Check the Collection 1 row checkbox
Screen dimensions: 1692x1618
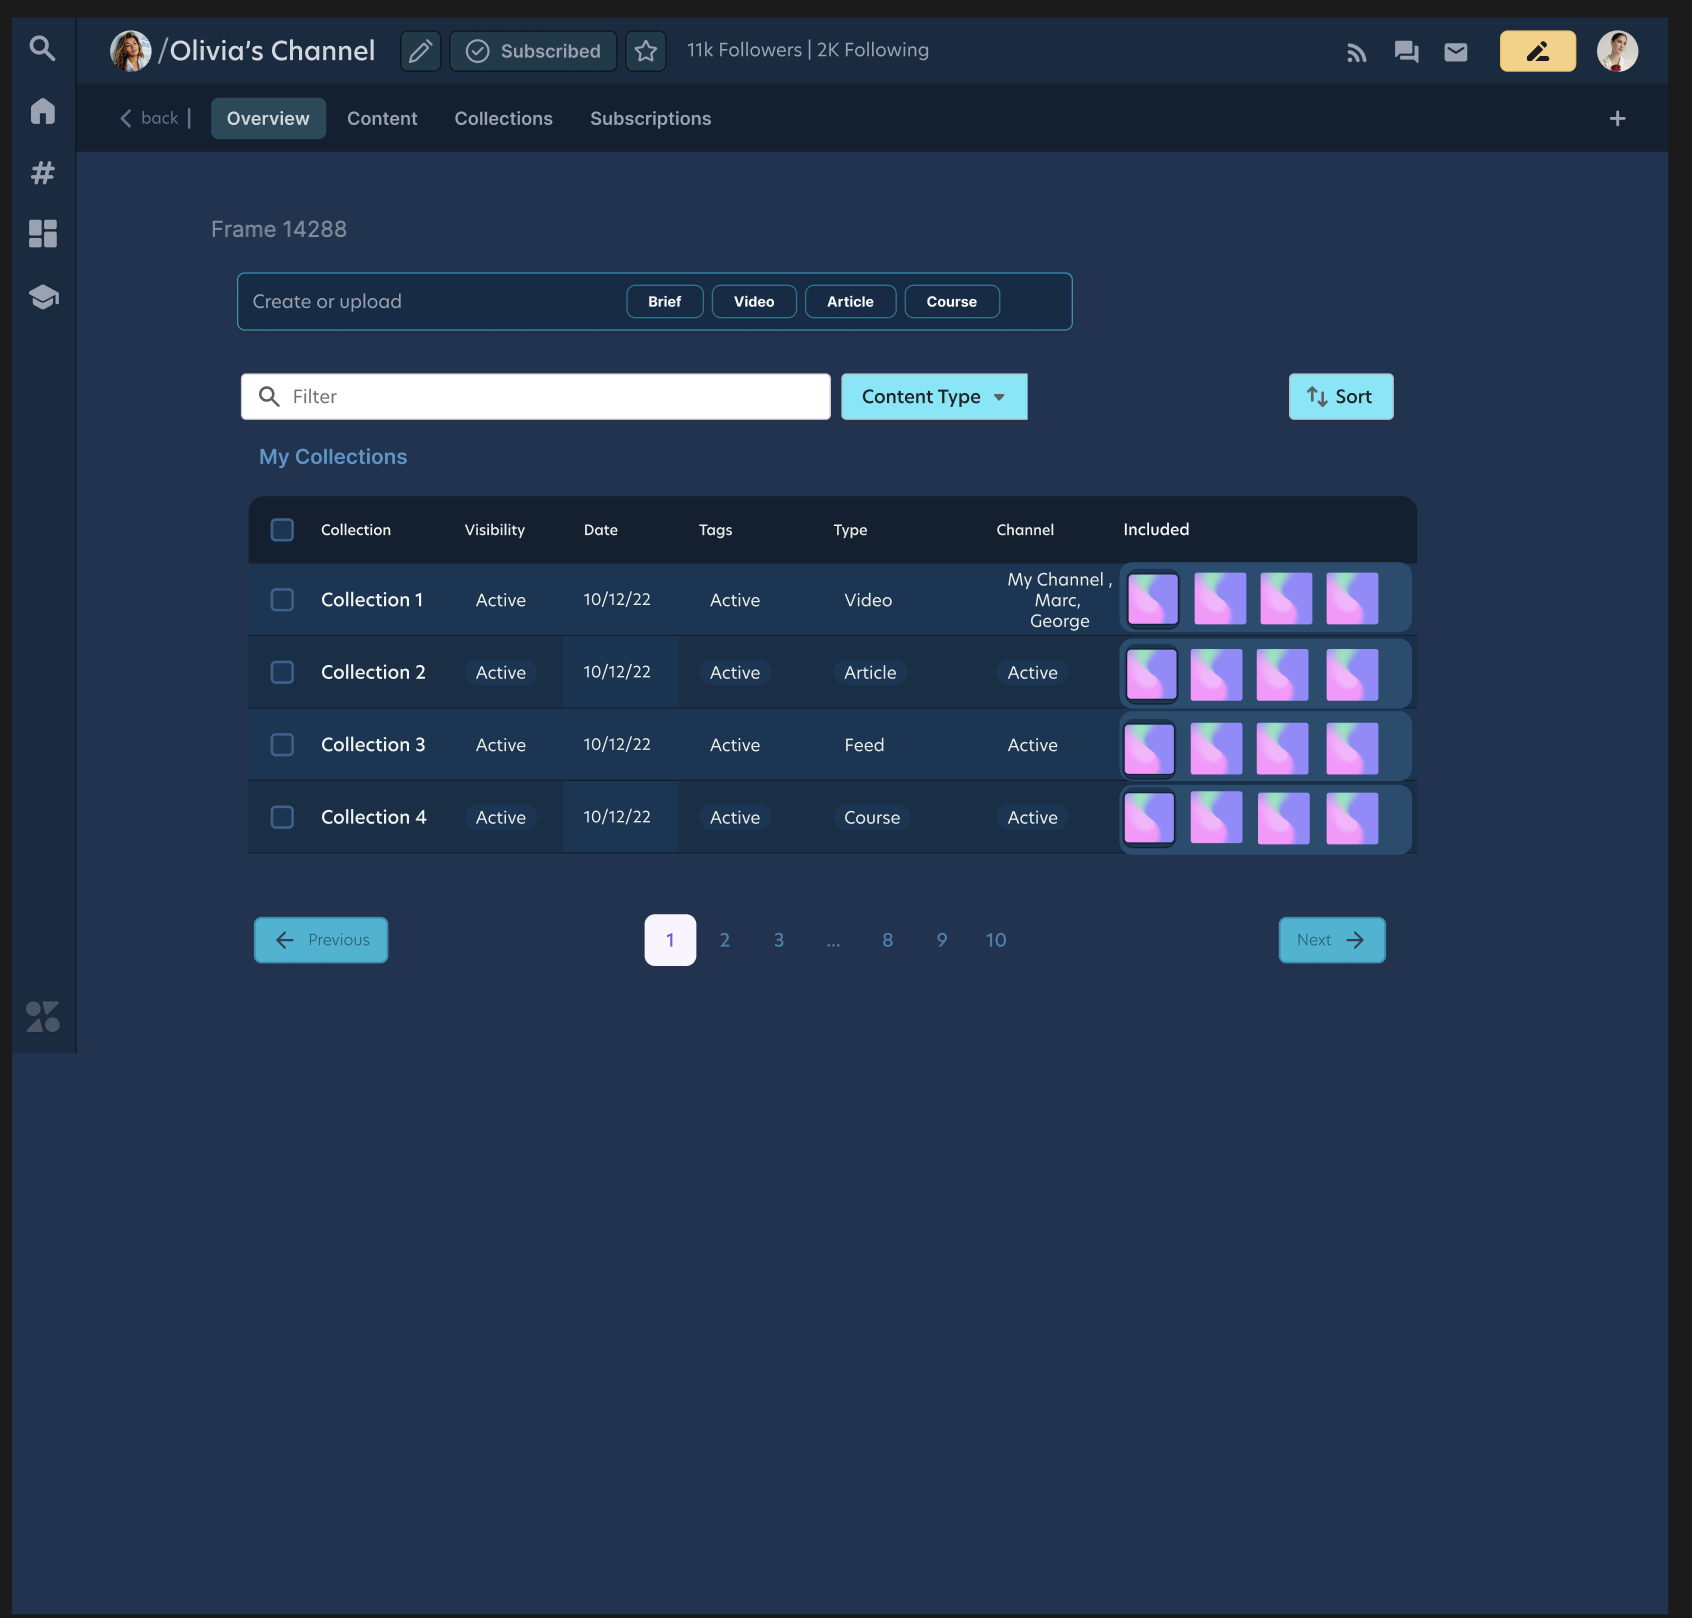[x=282, y=599]
